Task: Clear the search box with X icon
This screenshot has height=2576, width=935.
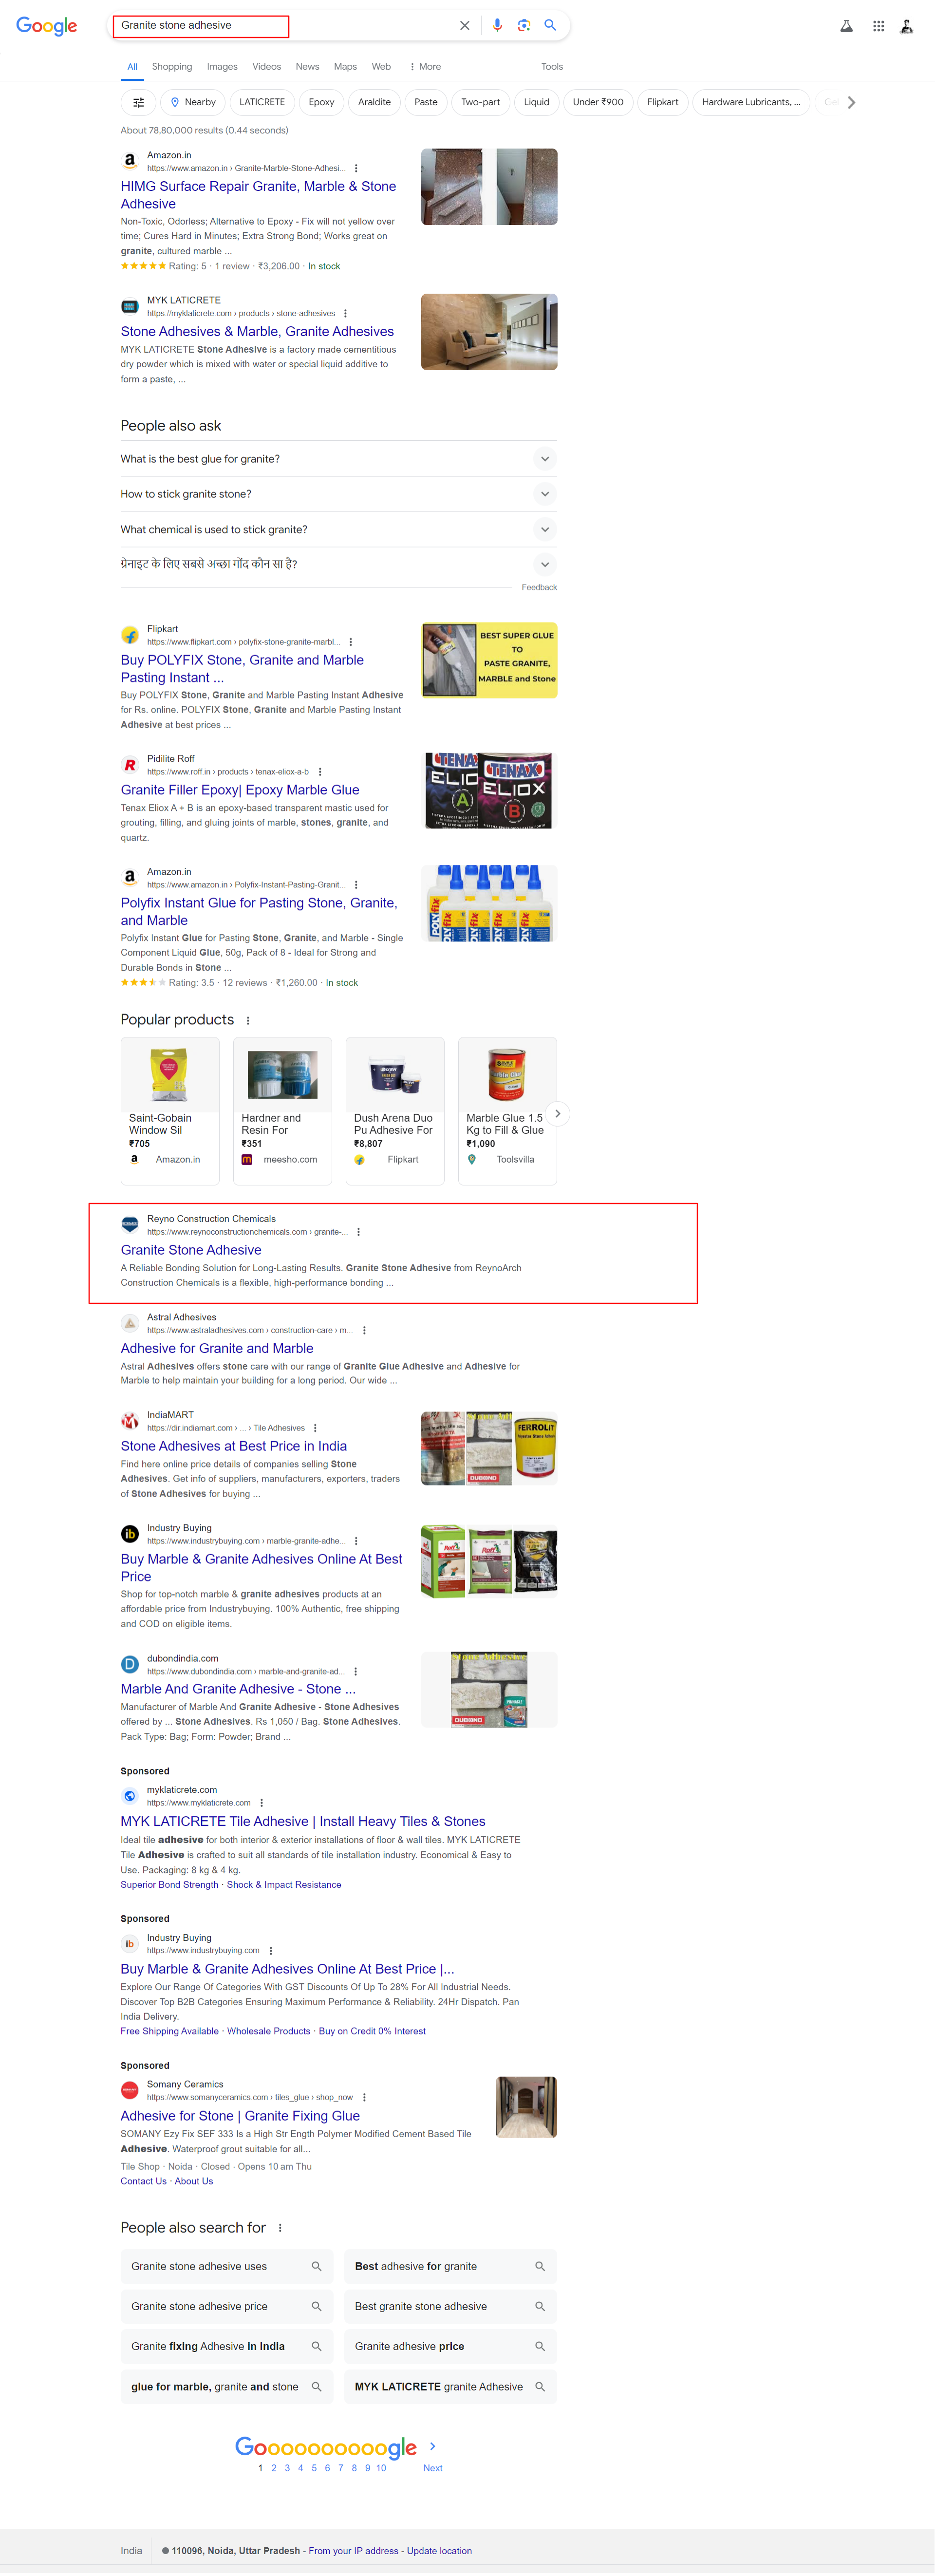Action: pos(464,26)
